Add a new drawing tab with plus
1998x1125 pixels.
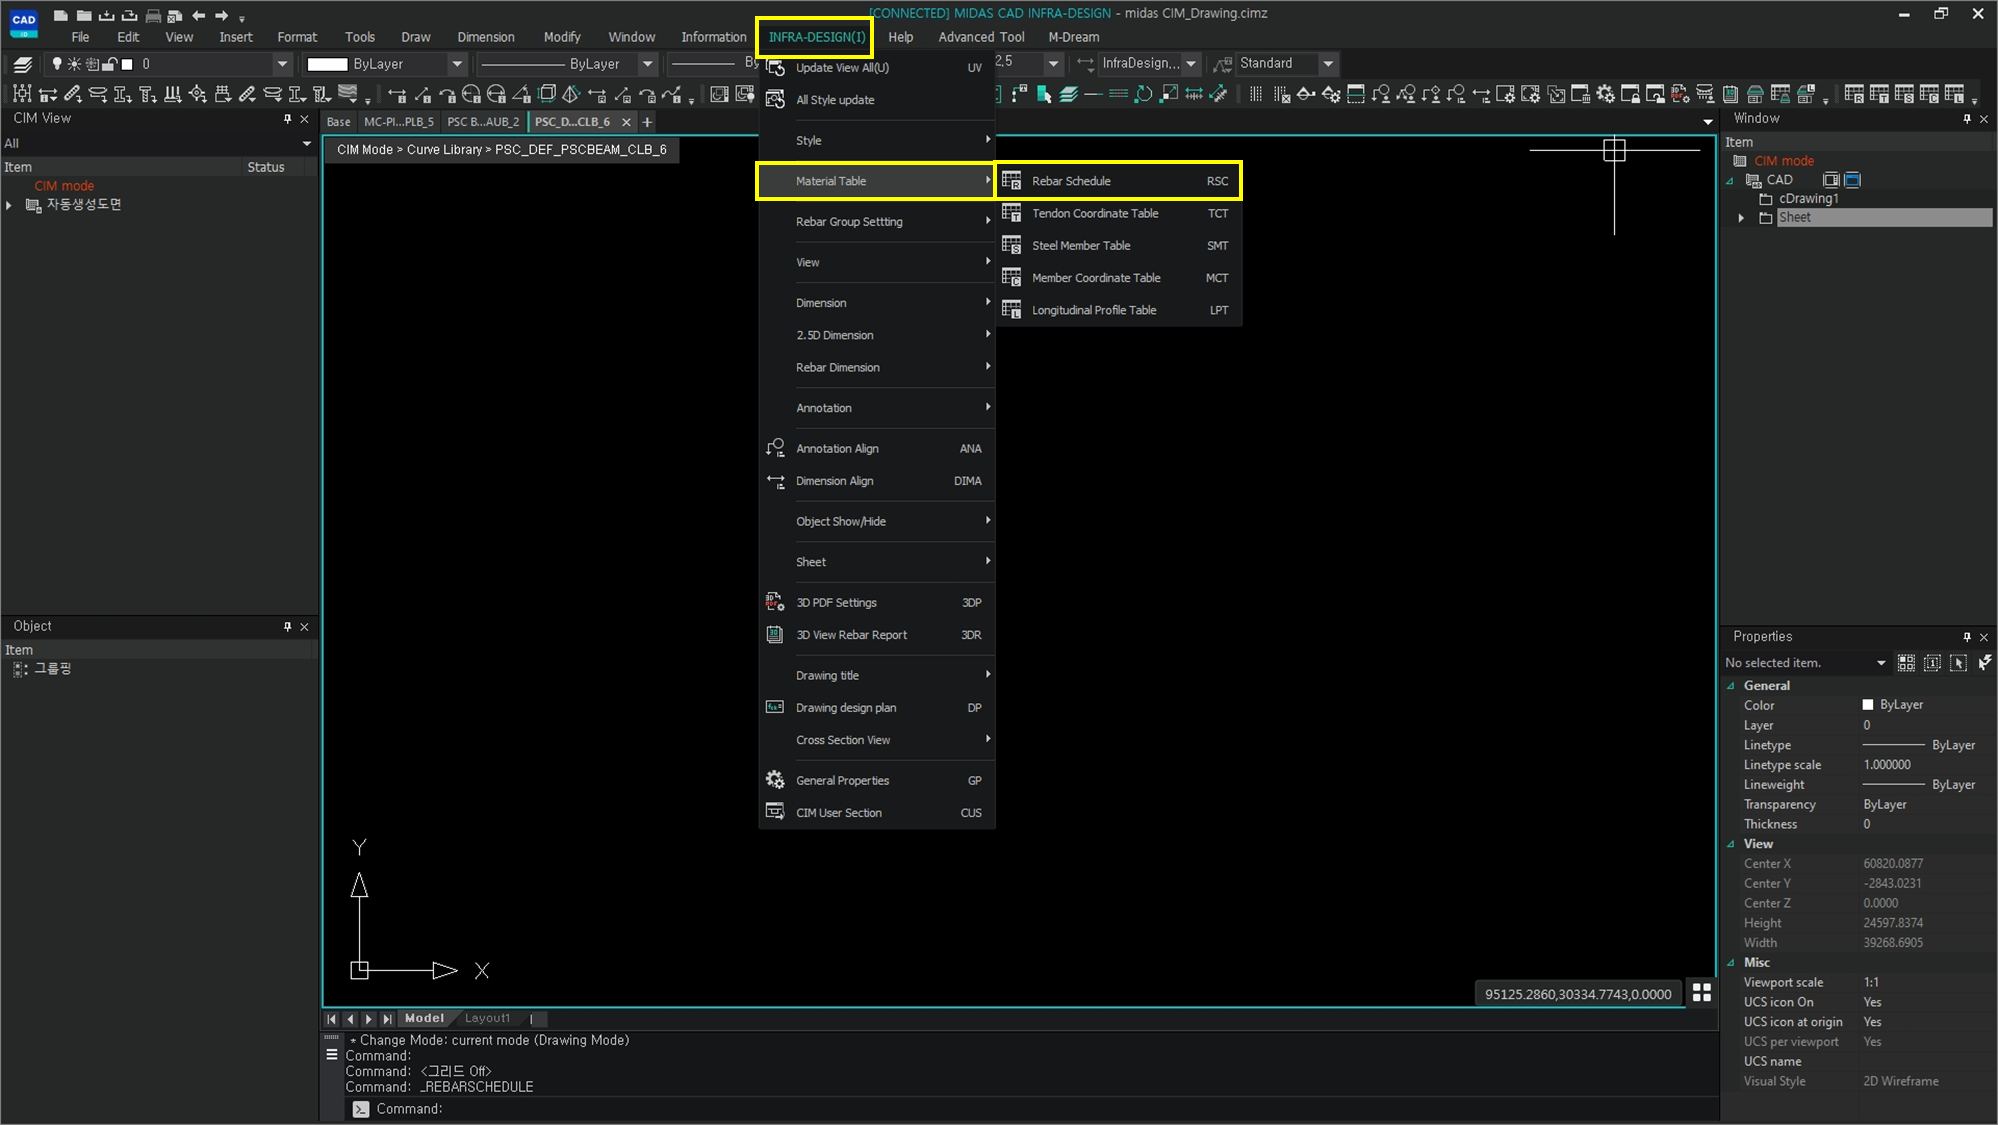click(x=647, y=122)
